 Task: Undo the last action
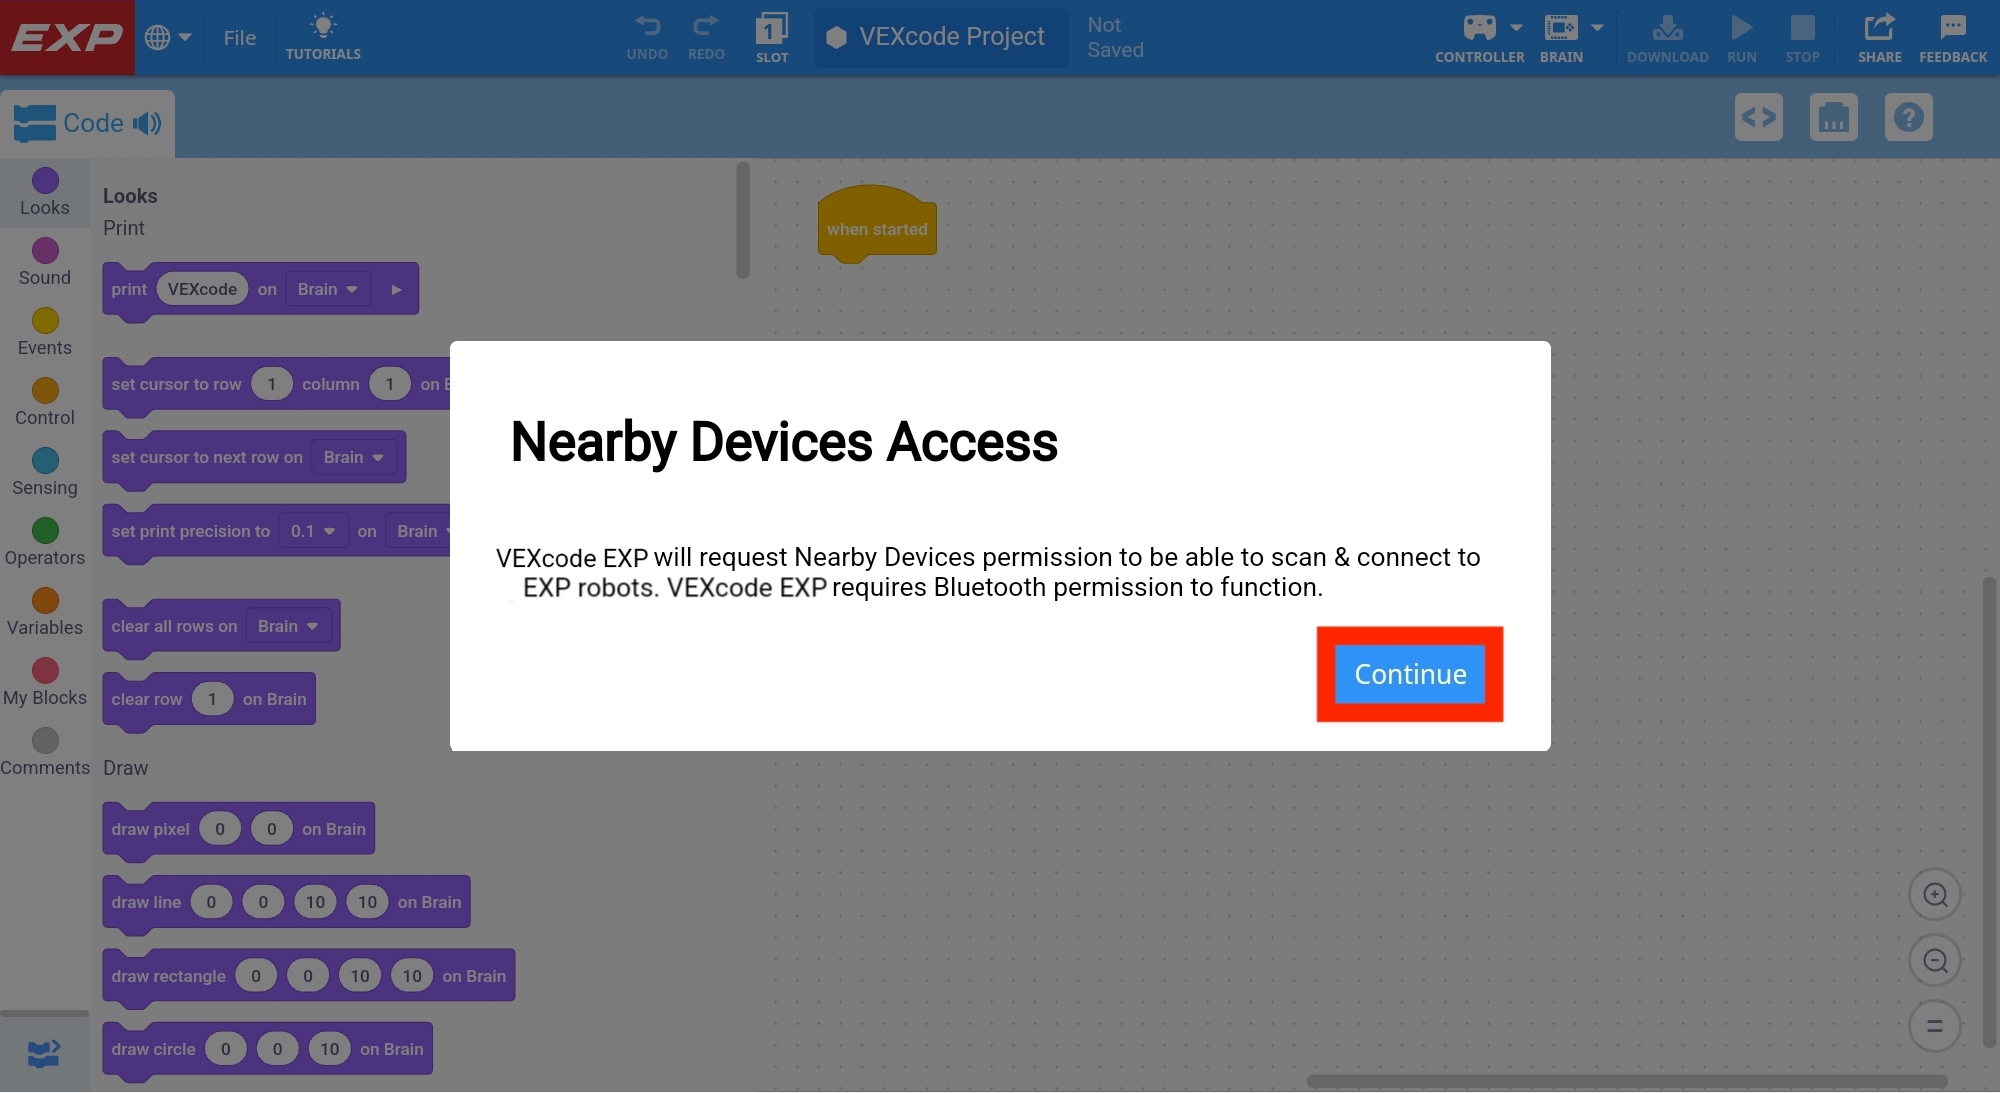coord(647,37)
